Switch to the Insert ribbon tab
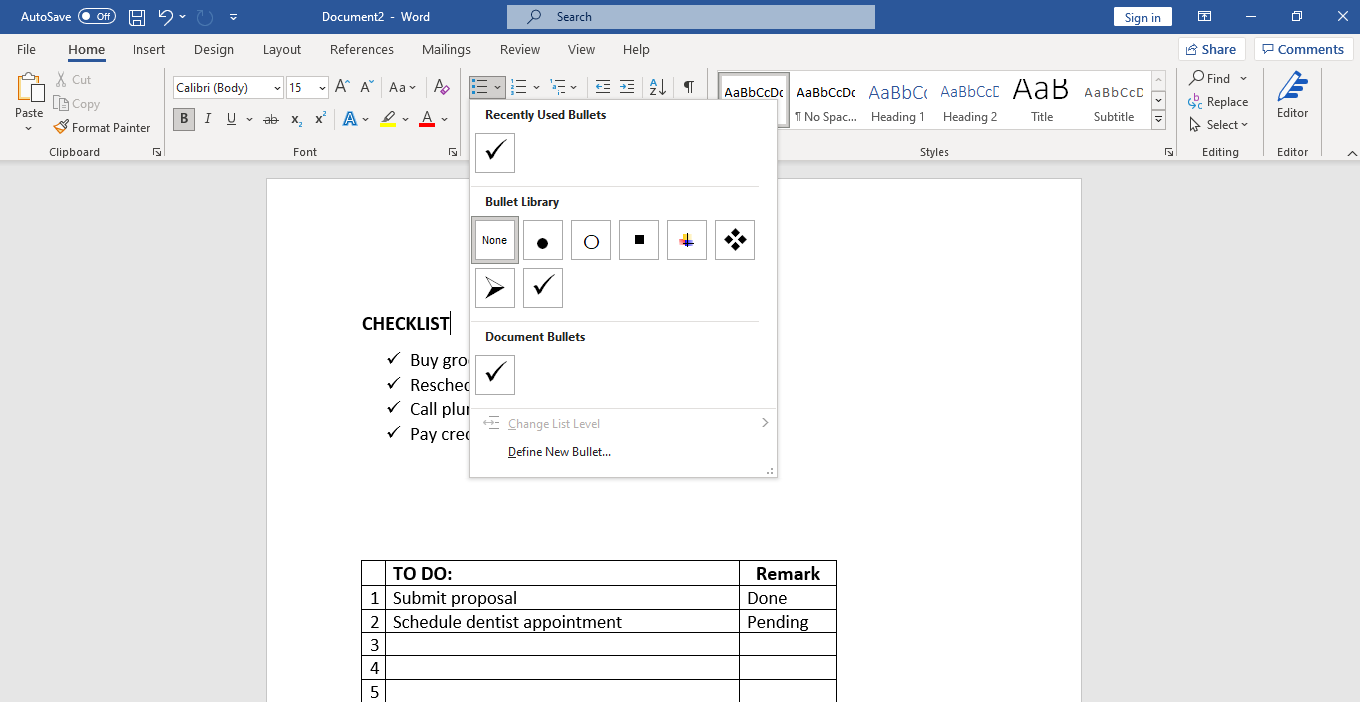The height and width of the screenshot is (702, 1360). pos(148,49)
